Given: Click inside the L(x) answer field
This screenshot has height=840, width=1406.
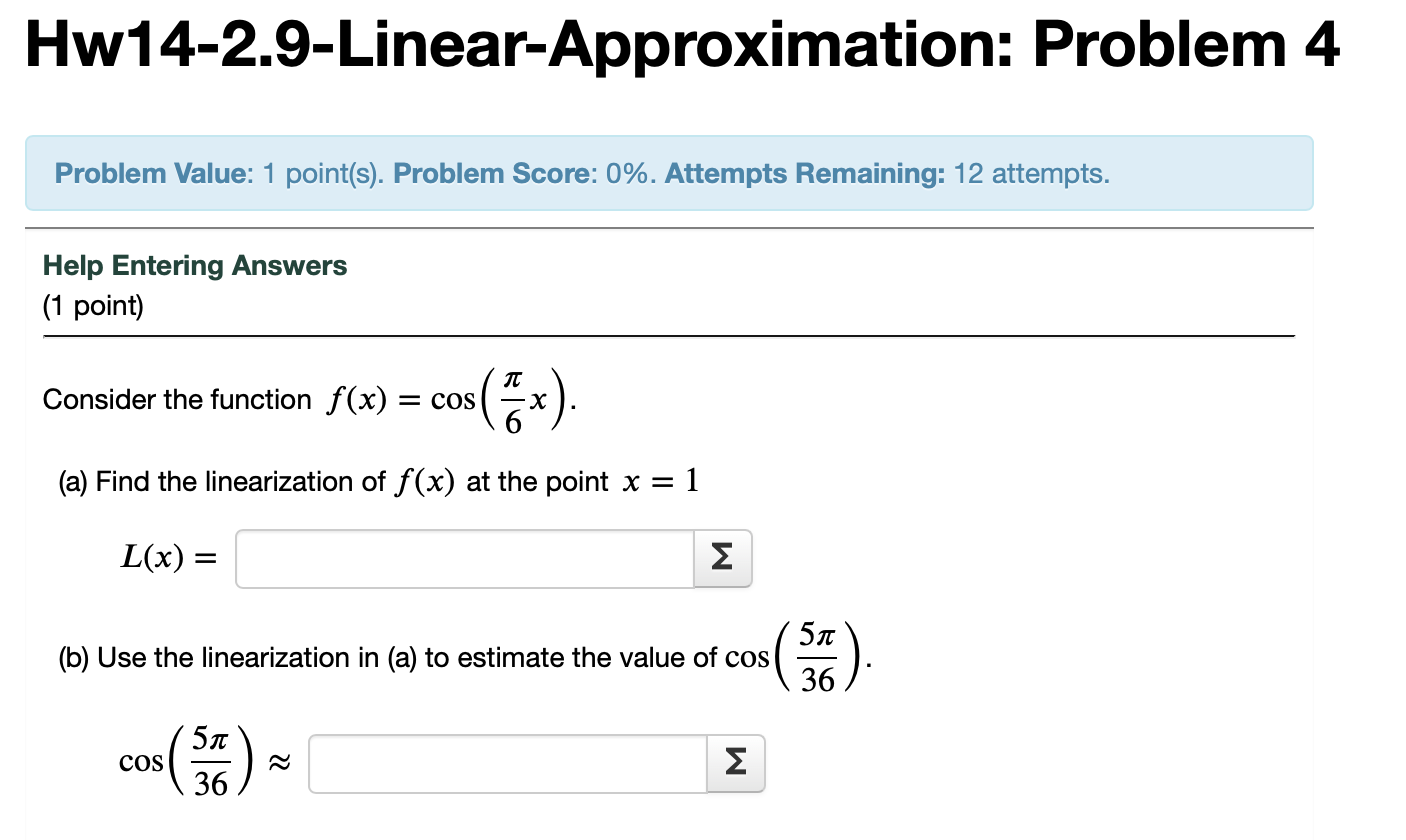Looking at the screenshot, I should [463, 558].
